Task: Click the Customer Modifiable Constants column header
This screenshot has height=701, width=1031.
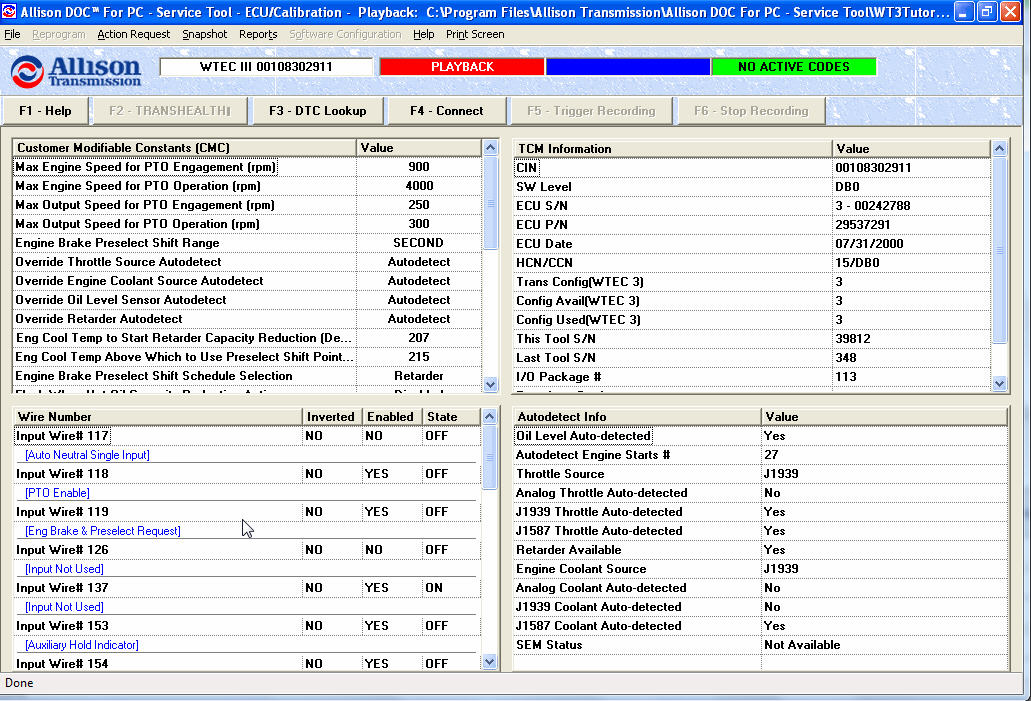Action: tap(185, 148)
